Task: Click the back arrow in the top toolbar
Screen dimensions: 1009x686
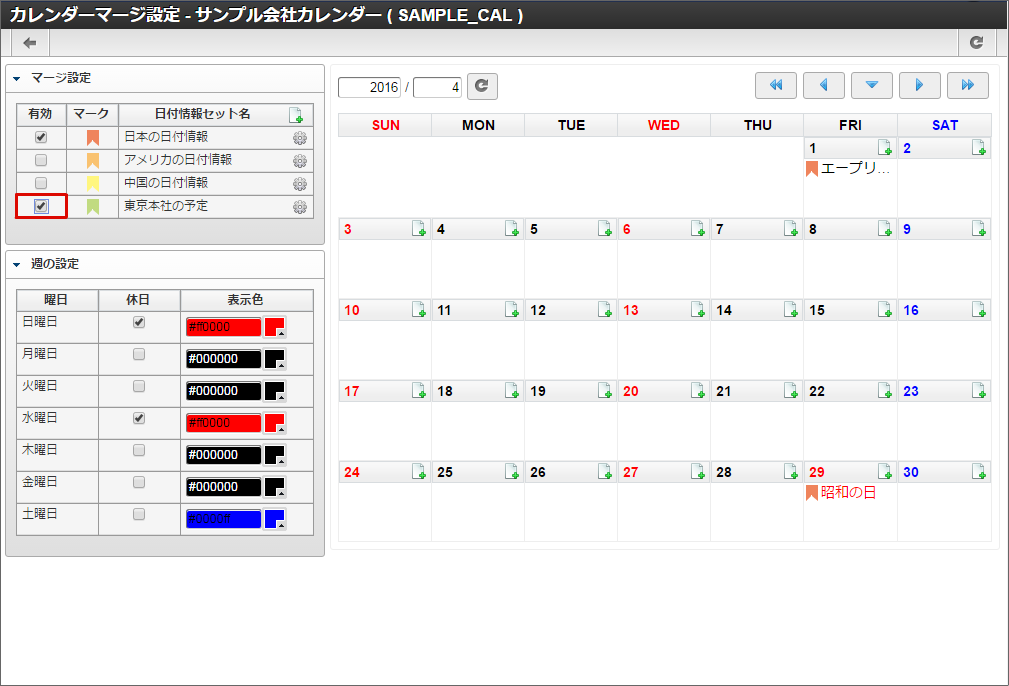Action: [30, 42]
